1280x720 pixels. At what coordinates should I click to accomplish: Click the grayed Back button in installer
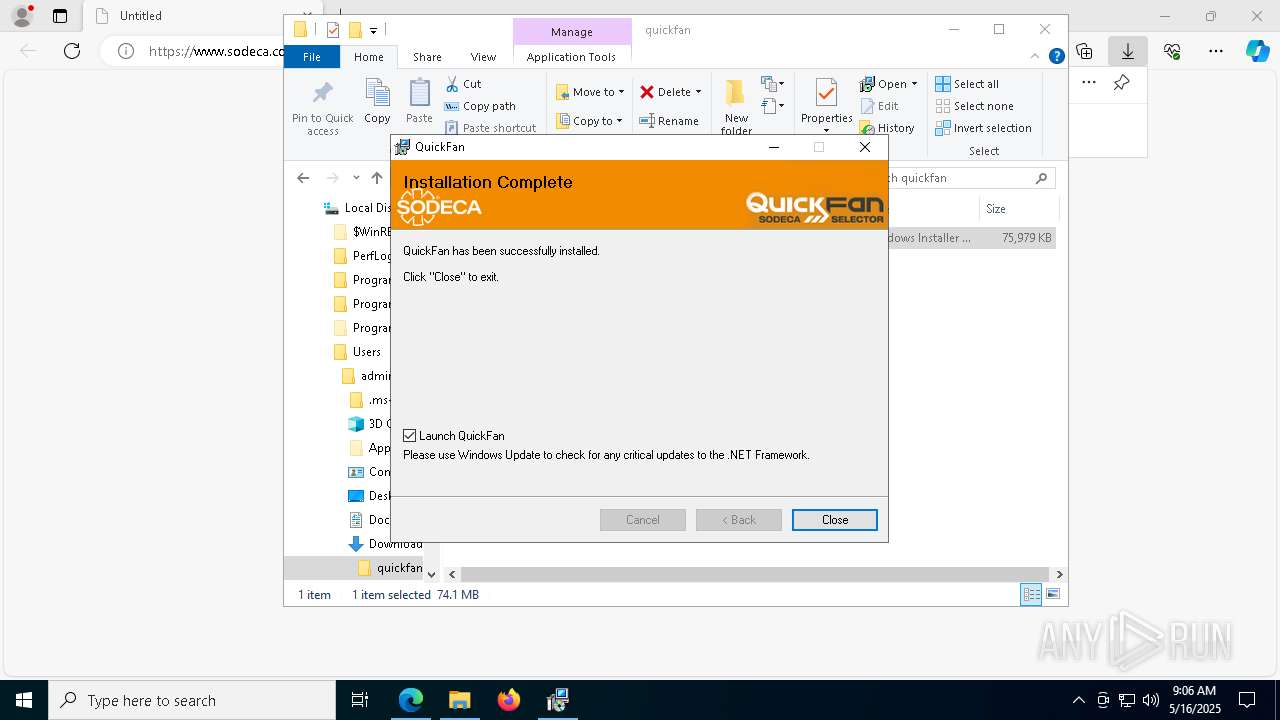(739, 520)
